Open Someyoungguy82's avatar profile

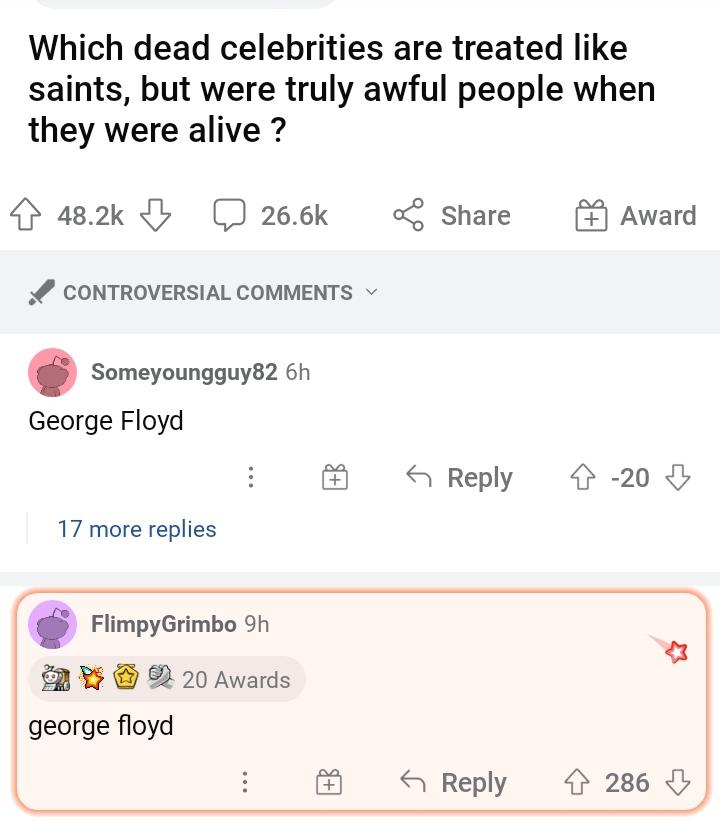(x=52, y=373)
